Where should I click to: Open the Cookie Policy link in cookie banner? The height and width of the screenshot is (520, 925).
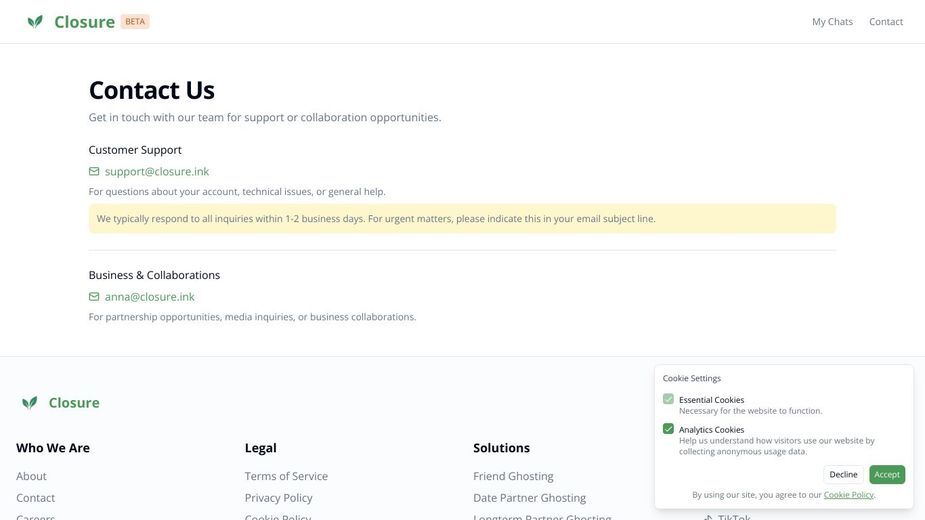(848, 495)
